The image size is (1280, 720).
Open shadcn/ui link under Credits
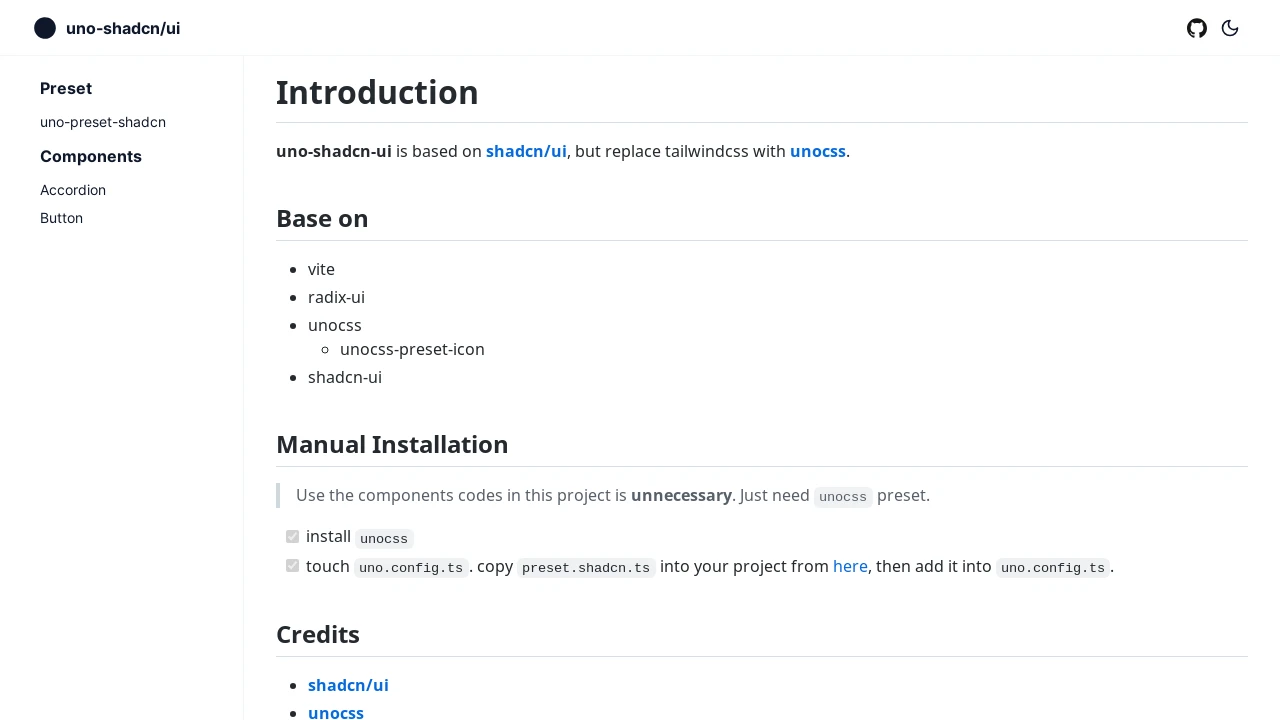tap(348, 685)
